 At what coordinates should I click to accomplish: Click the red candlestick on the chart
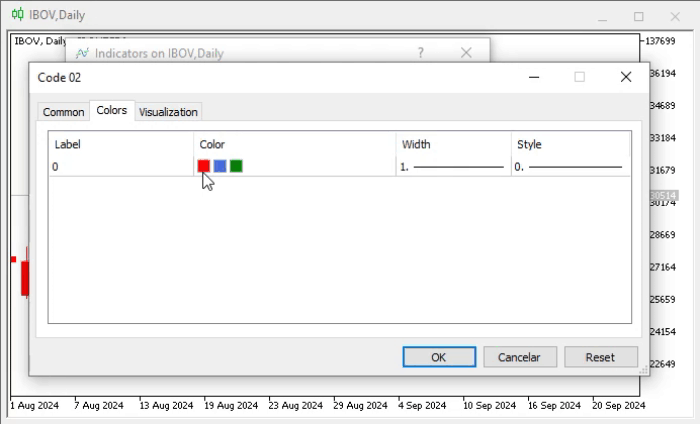tap(25, 277)
